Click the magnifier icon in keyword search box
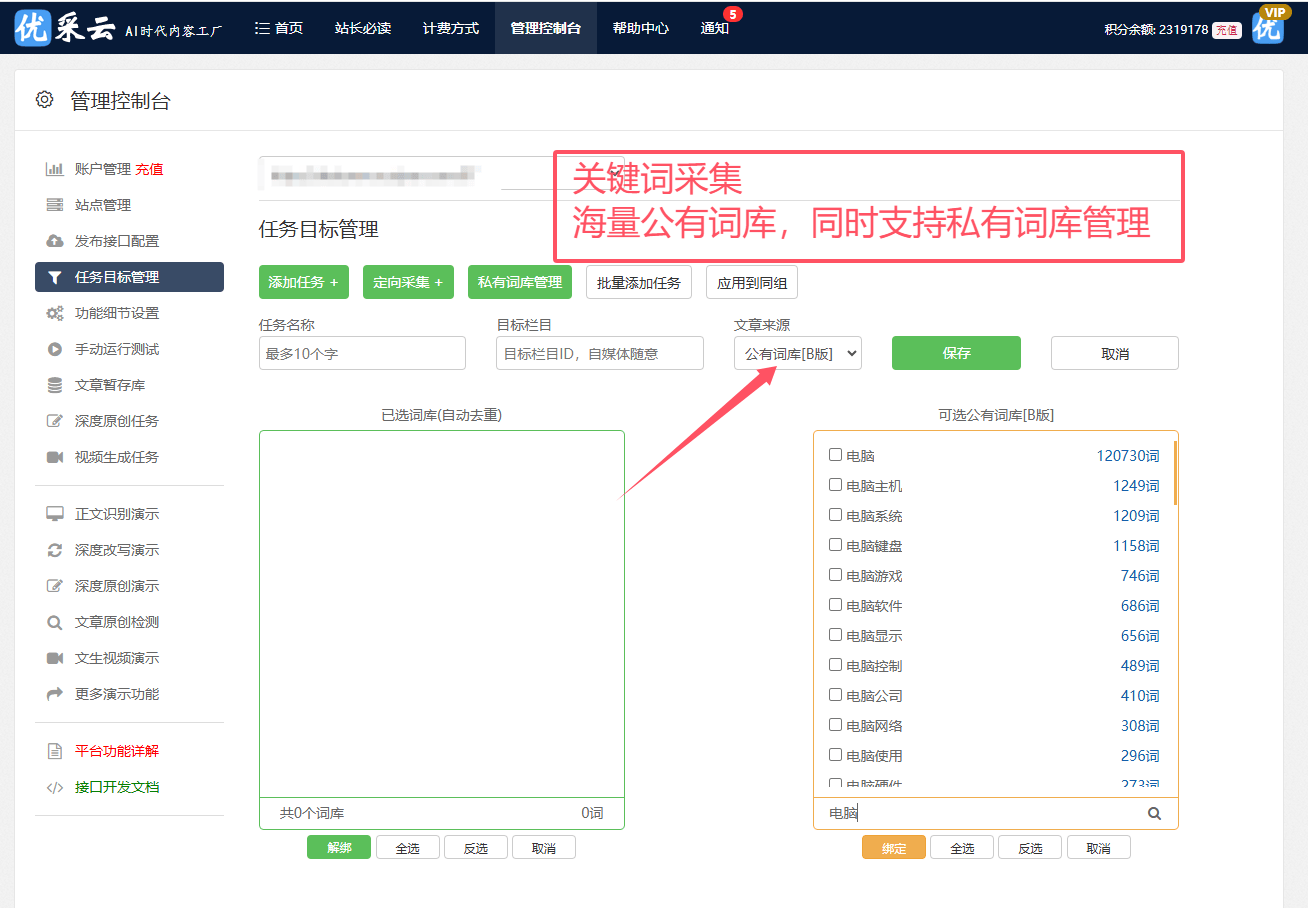1308x908 pixels. pos(1154,814)
